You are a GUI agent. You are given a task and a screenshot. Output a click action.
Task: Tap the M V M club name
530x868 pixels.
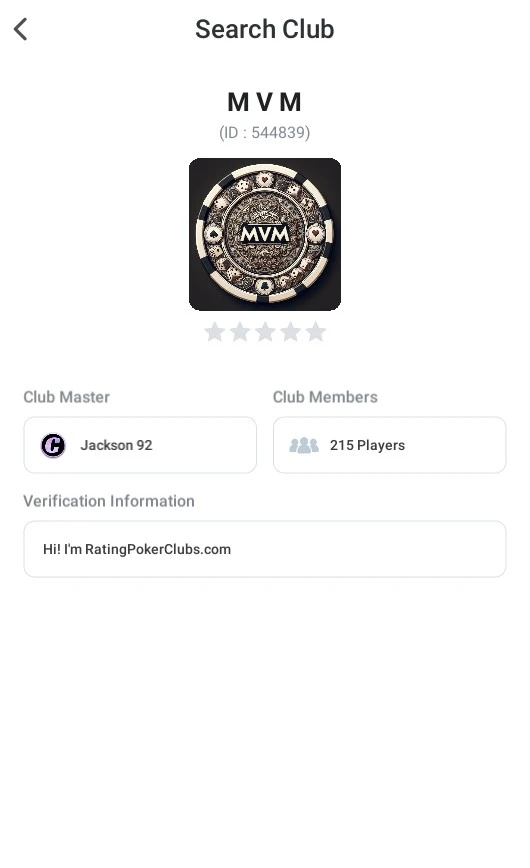(x=265, y=102)
